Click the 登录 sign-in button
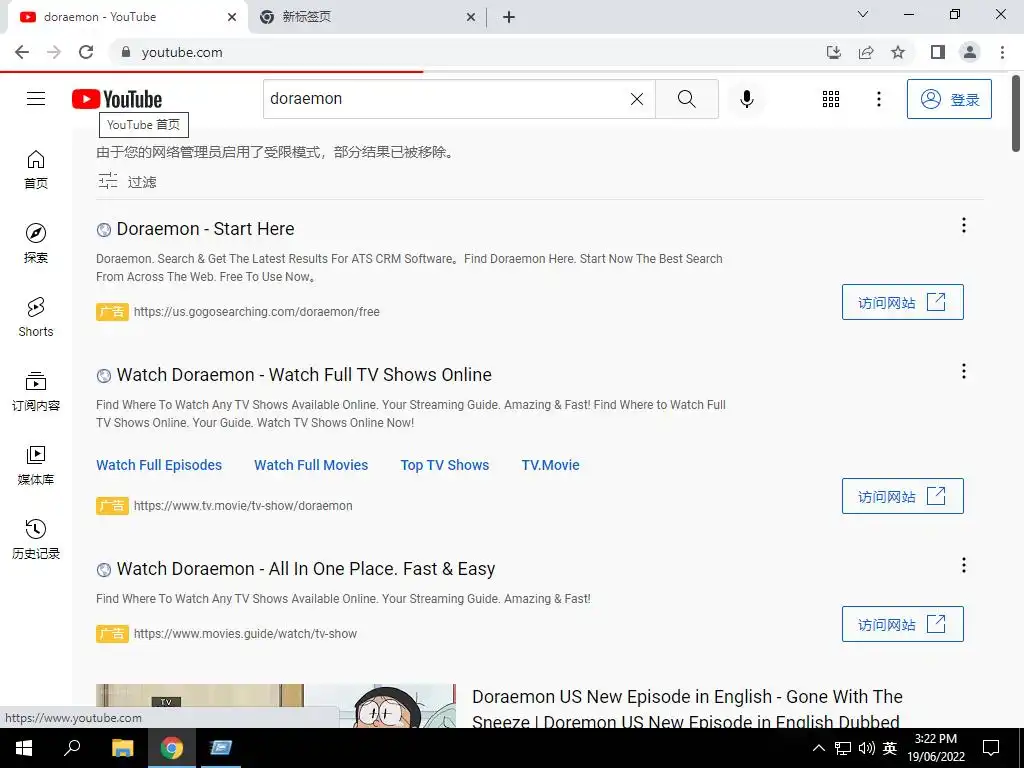Screen dimensions: 1024x768 click(x=949, y=99)
